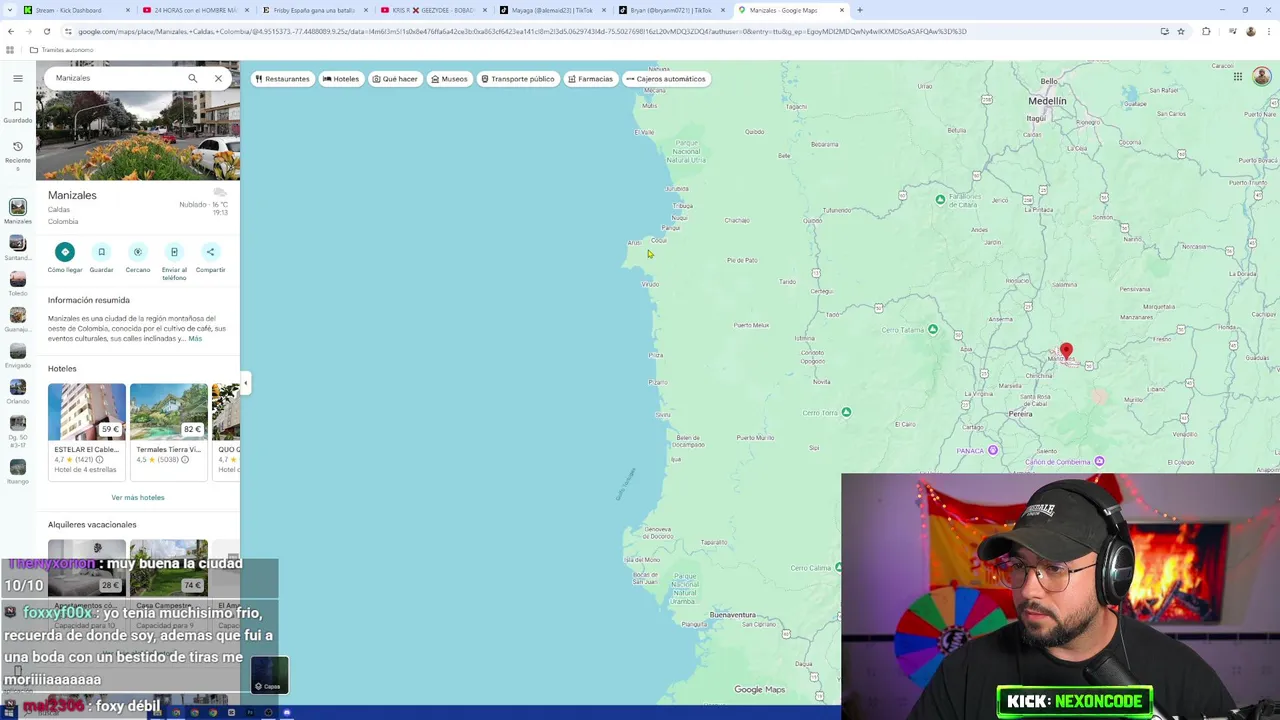Screen dimensions: 1280x720
Task: Bookmark page with the star icon
Action: click(x=1181, y=31)
